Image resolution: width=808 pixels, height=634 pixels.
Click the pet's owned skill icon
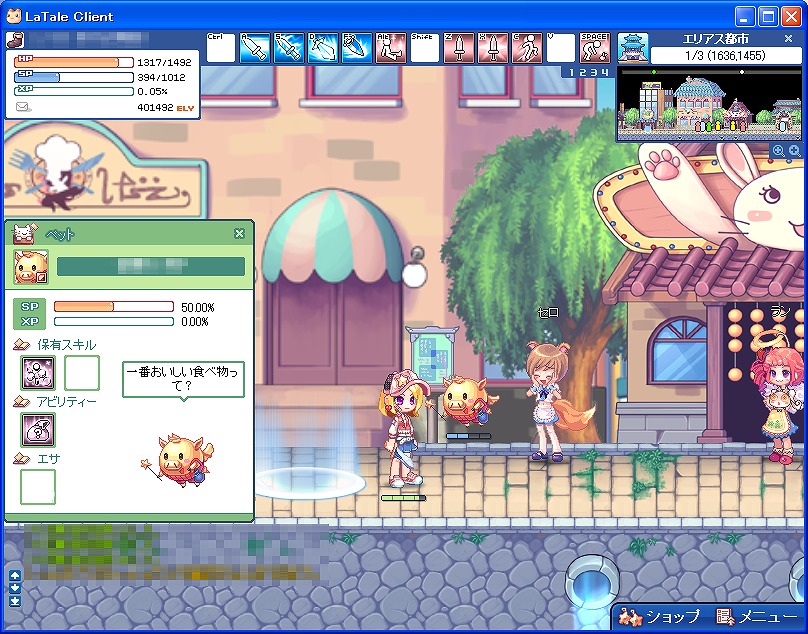click(38, 373)
